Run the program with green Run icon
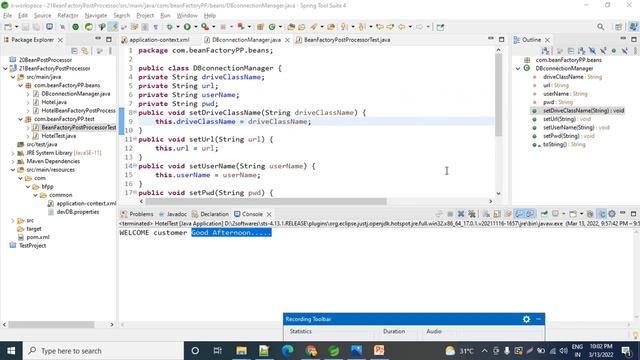The image size is (640, 360). click(x=187, y=27)
